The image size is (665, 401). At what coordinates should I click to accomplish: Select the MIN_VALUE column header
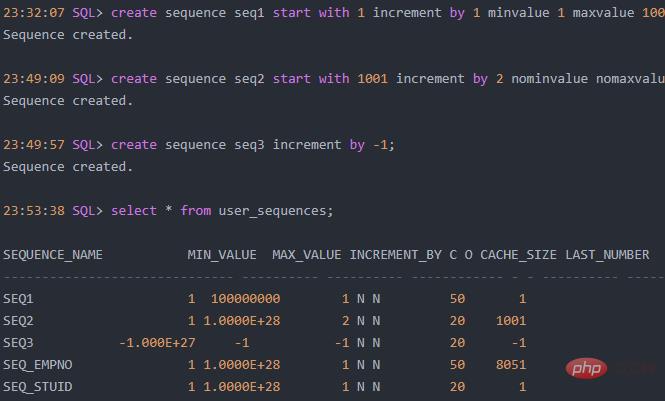222,255
